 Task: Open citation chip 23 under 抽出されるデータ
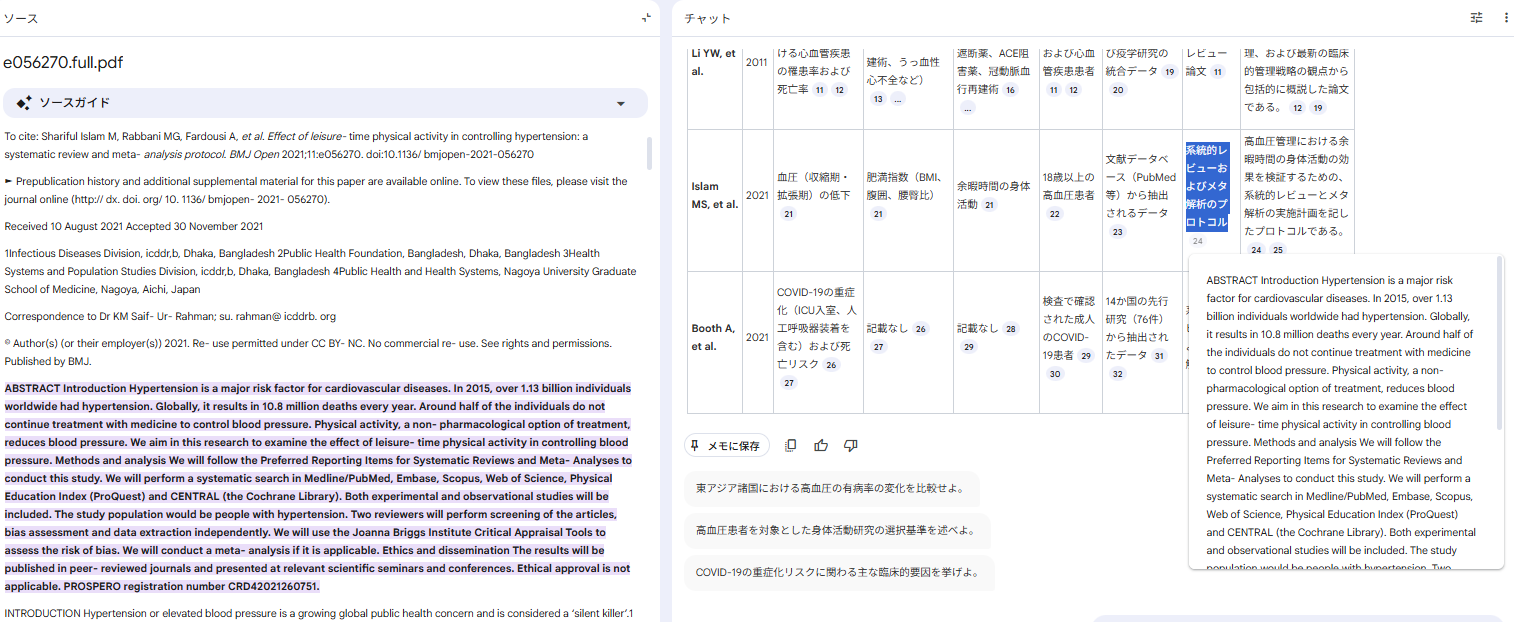point(1117,232)
